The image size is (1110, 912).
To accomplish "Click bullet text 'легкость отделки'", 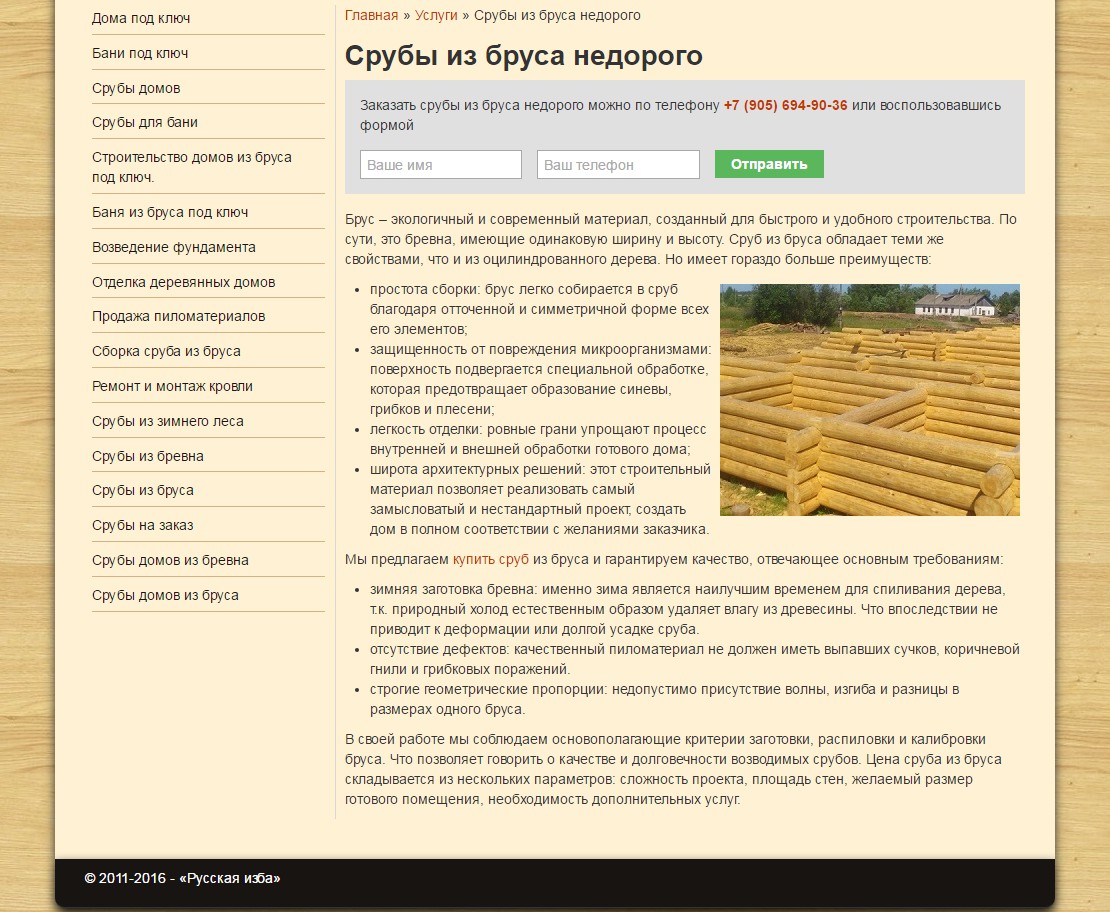I will pyautogui.click(x=424, y=429).
